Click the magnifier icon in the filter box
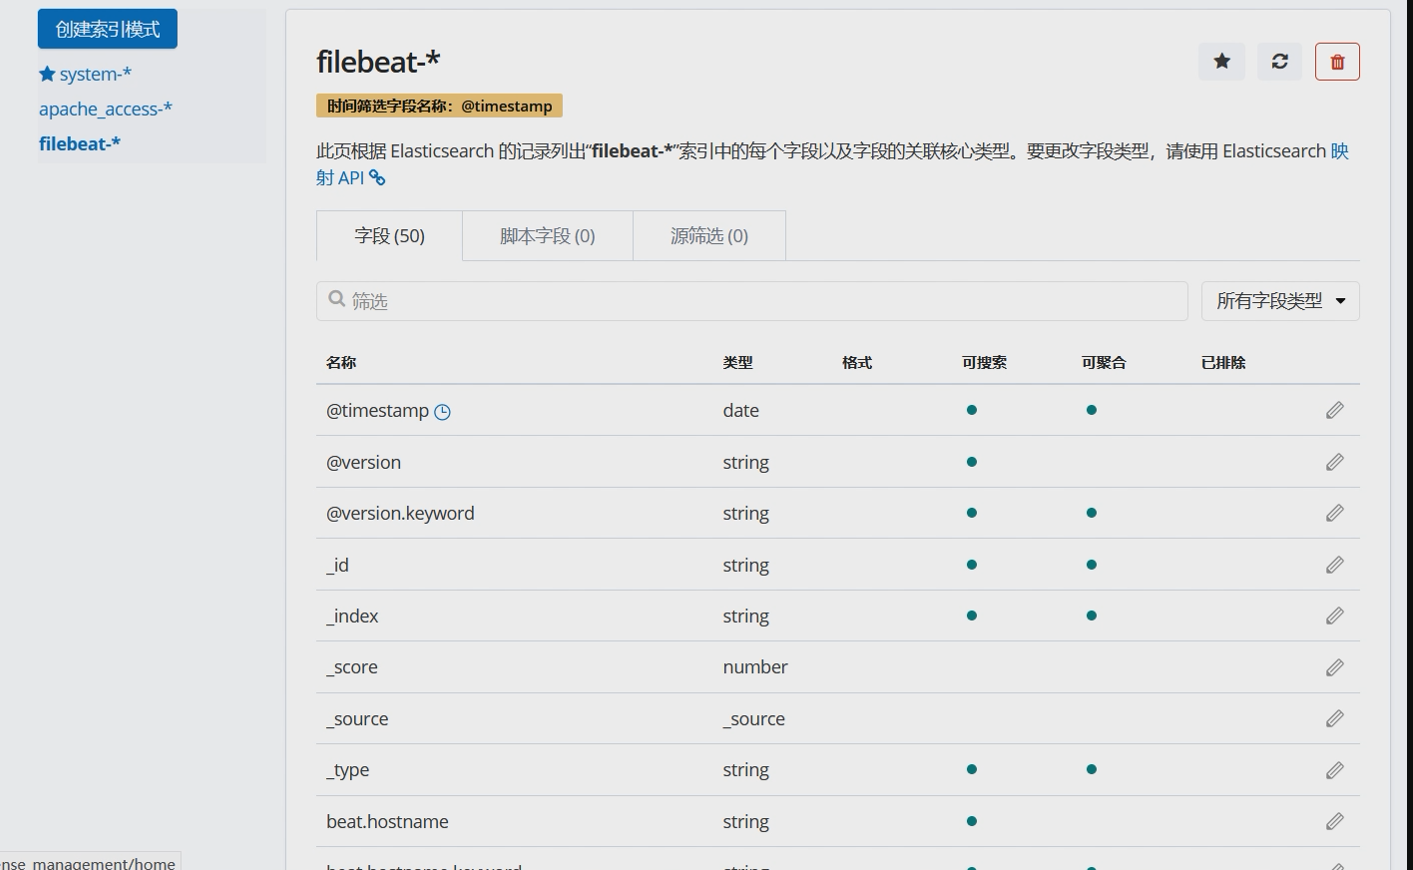The width and height of the screenshot is (1413, 870). coord(337,299)
